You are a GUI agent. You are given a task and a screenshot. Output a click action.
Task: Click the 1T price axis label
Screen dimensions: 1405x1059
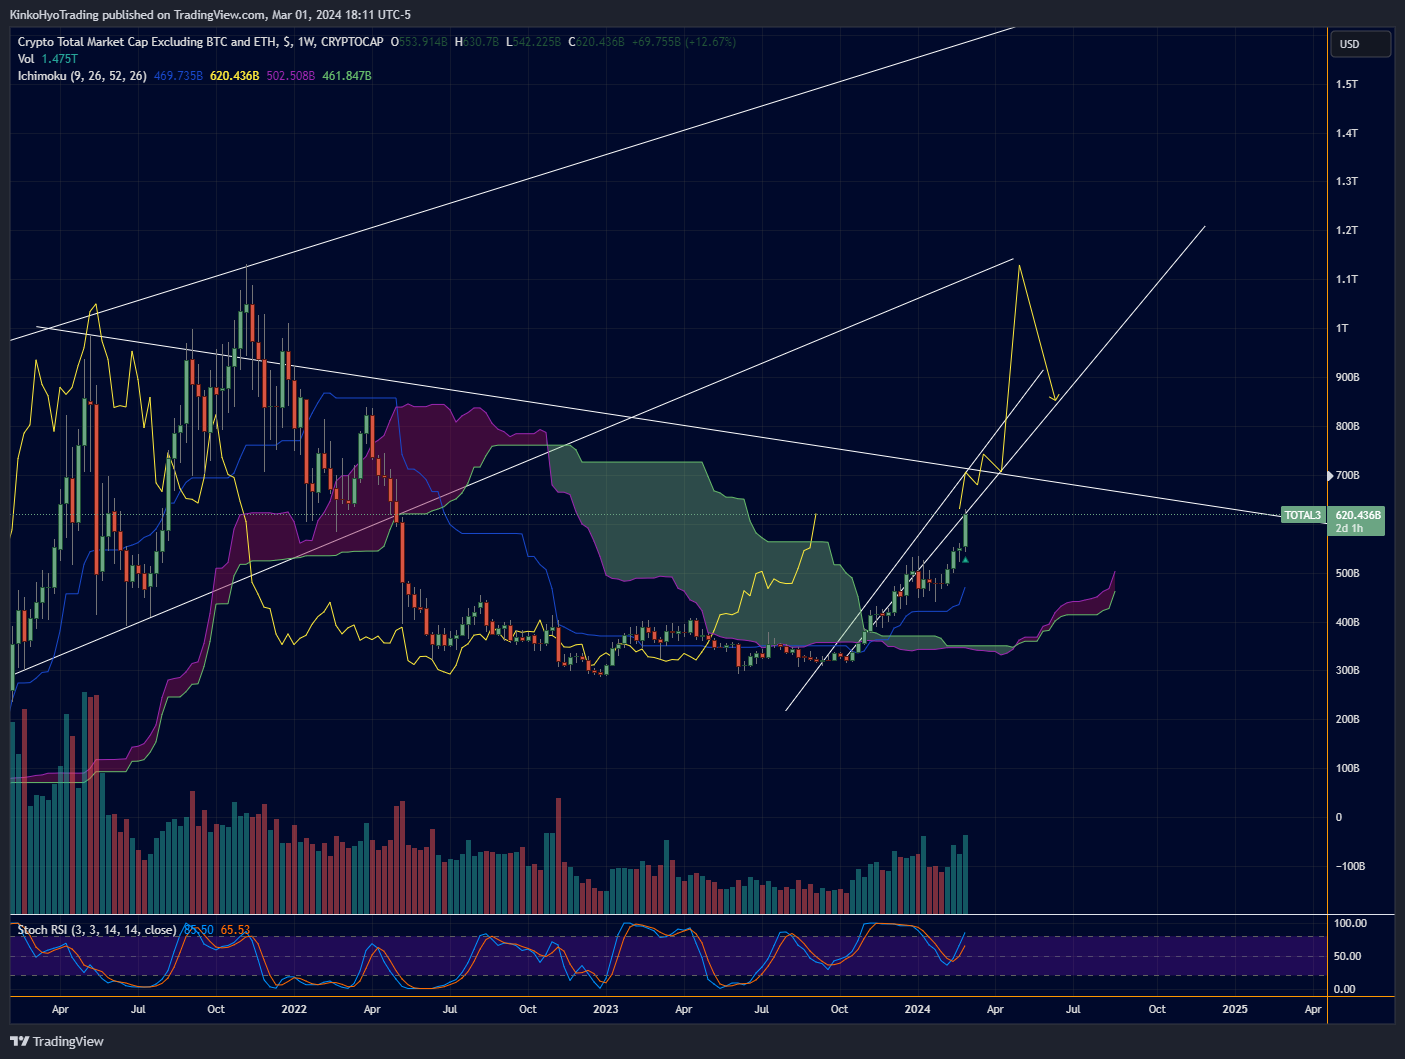(x=1342, y=328)
